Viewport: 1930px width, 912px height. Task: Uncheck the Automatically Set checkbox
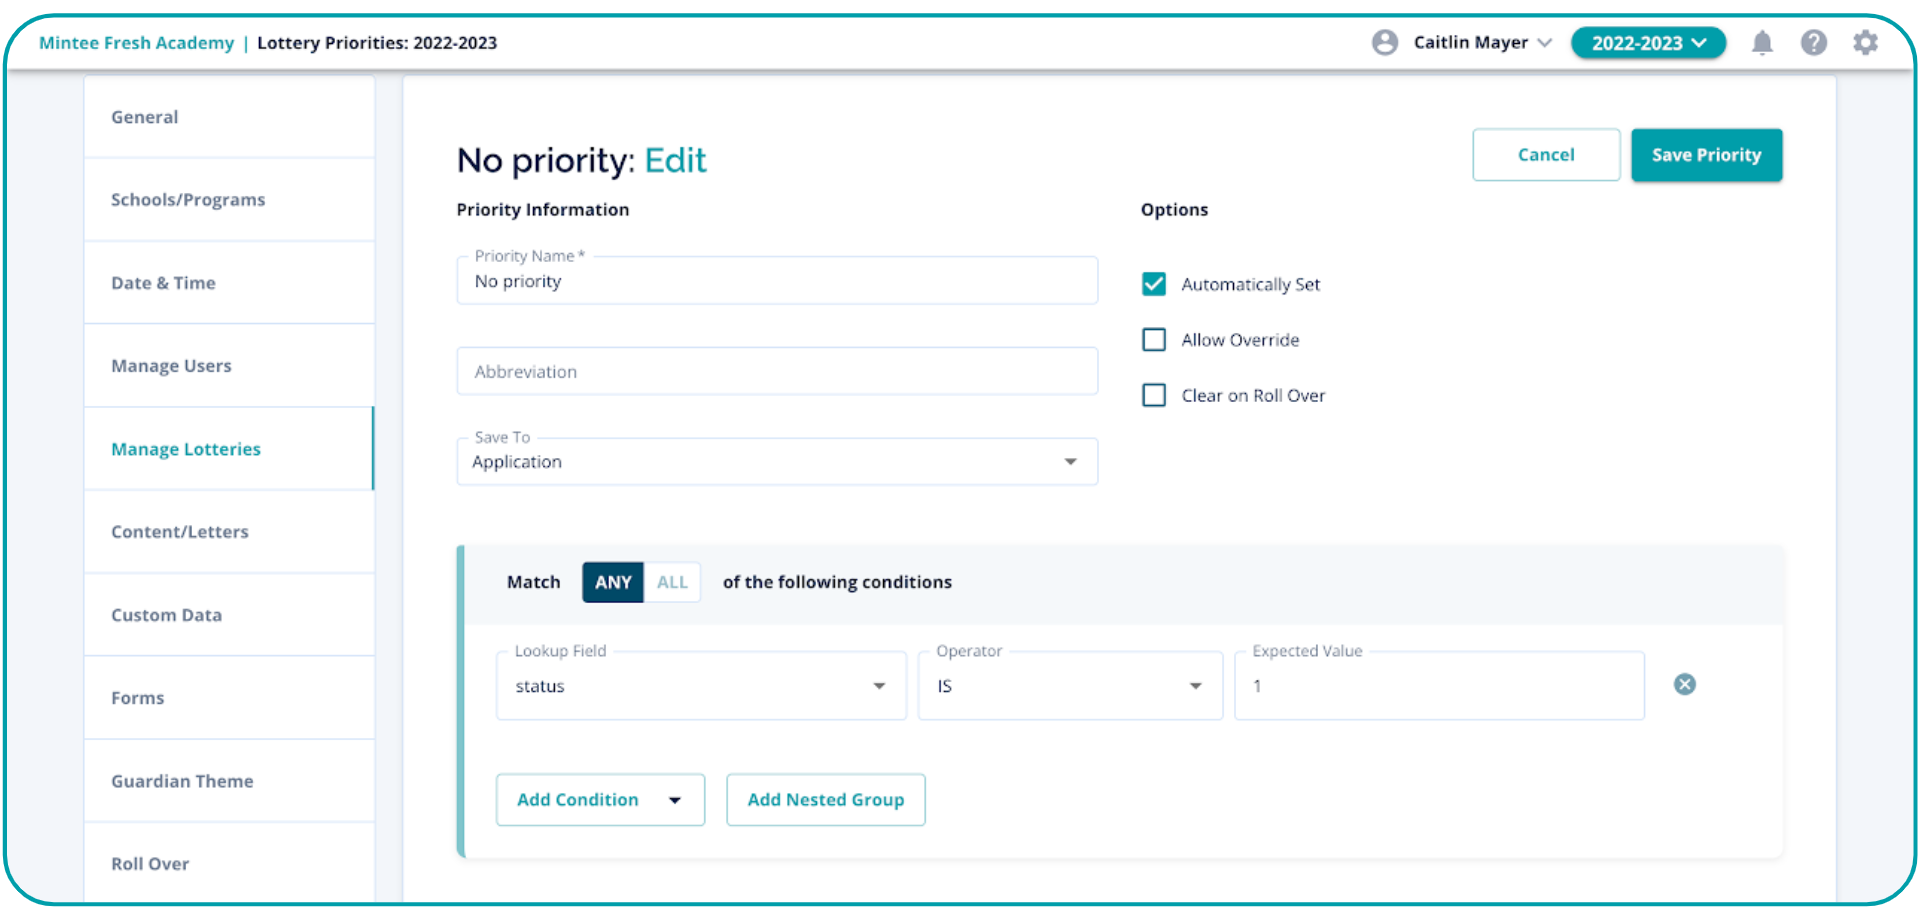pos(1154,284)
